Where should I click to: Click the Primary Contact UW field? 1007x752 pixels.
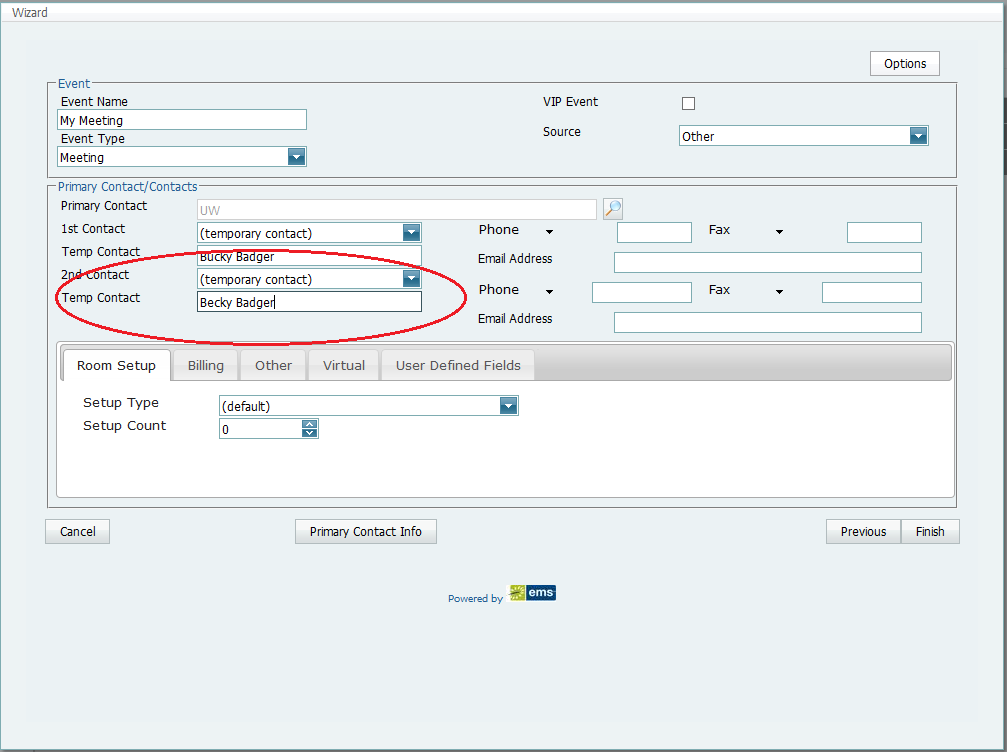point(397,209)
